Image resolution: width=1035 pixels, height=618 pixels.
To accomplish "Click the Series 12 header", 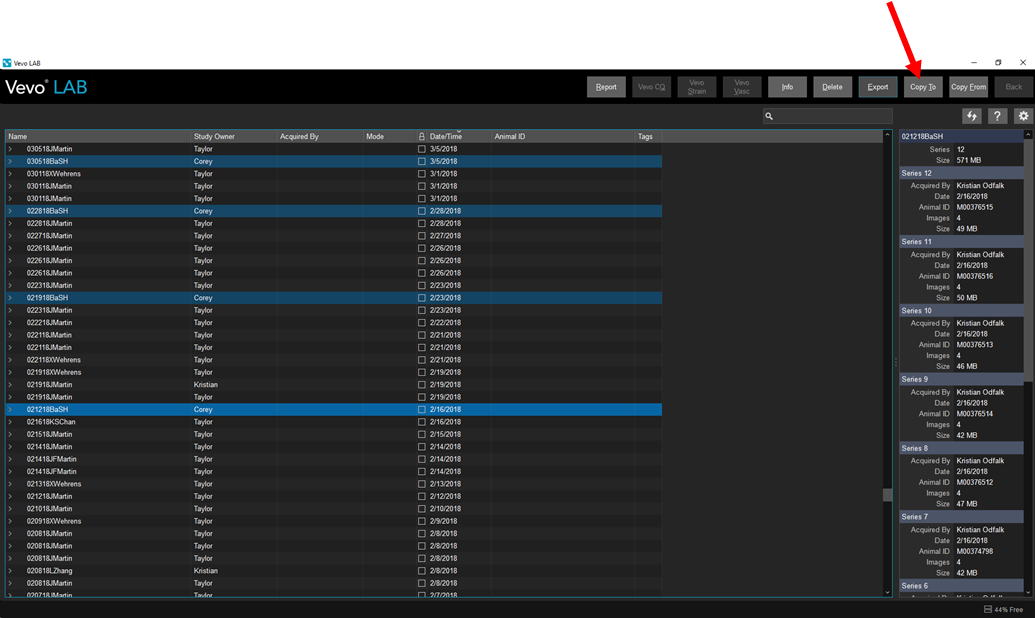I will click(961, 174).
